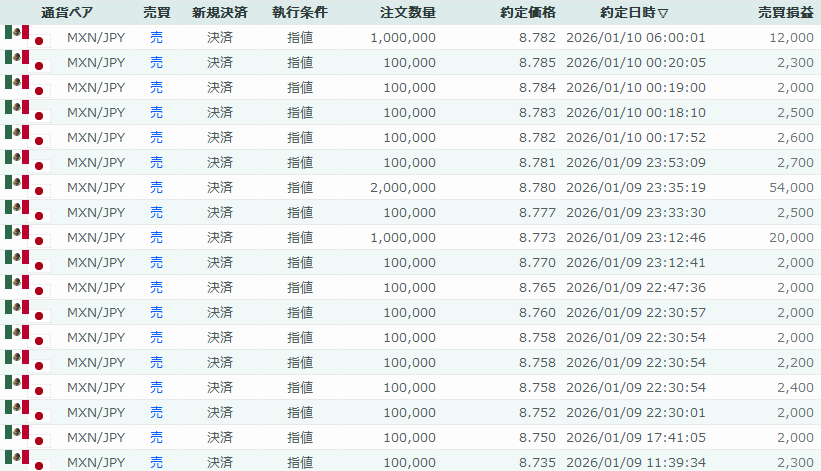The image size is (821, 471).
Task: Click the flag icon in the 2026/01/10 00:20:05 row
Action: 27,62
